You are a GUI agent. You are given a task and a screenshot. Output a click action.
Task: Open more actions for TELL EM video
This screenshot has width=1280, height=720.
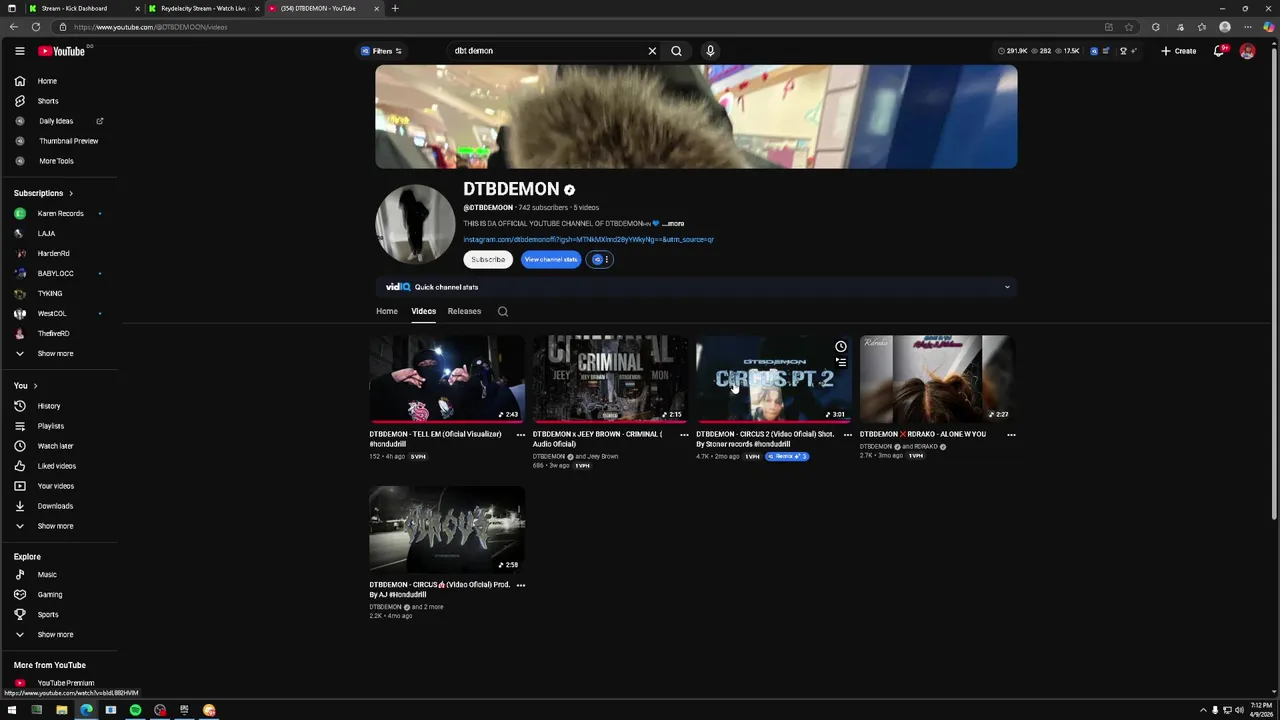[x=520, y=435]
